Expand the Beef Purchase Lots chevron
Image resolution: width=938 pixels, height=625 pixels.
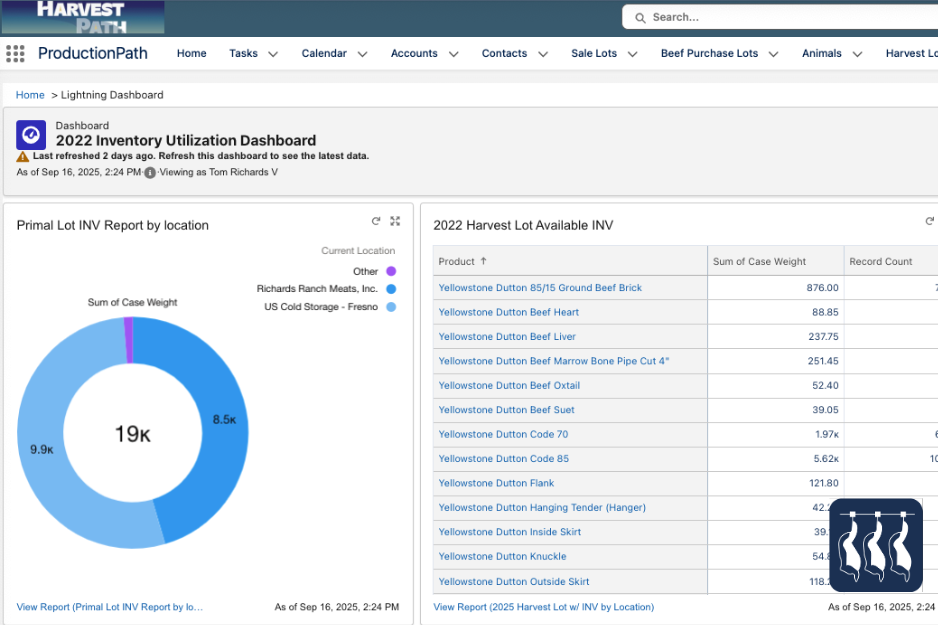tap(773, 54)
